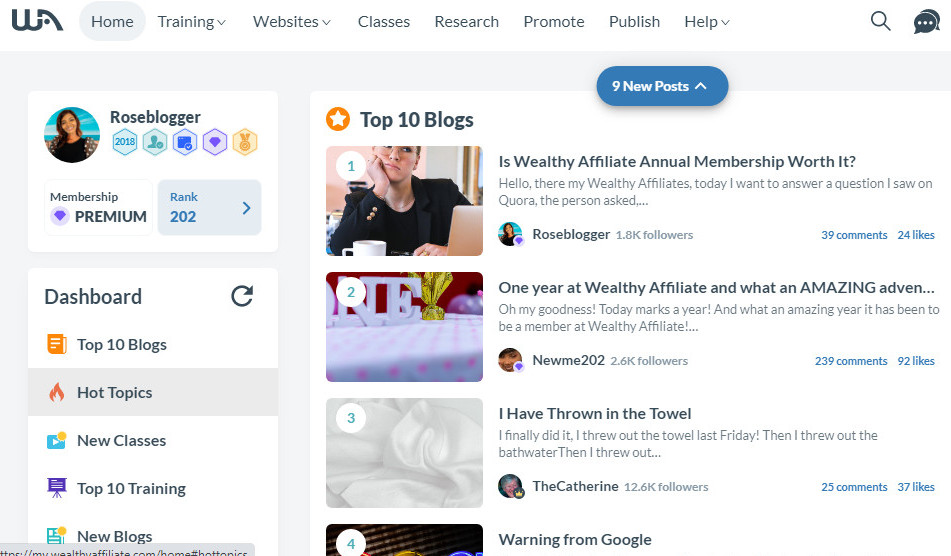The height and width of the screenshot is (556, 951).
Task: Open the Research menu item
Action: pos(466,21)
